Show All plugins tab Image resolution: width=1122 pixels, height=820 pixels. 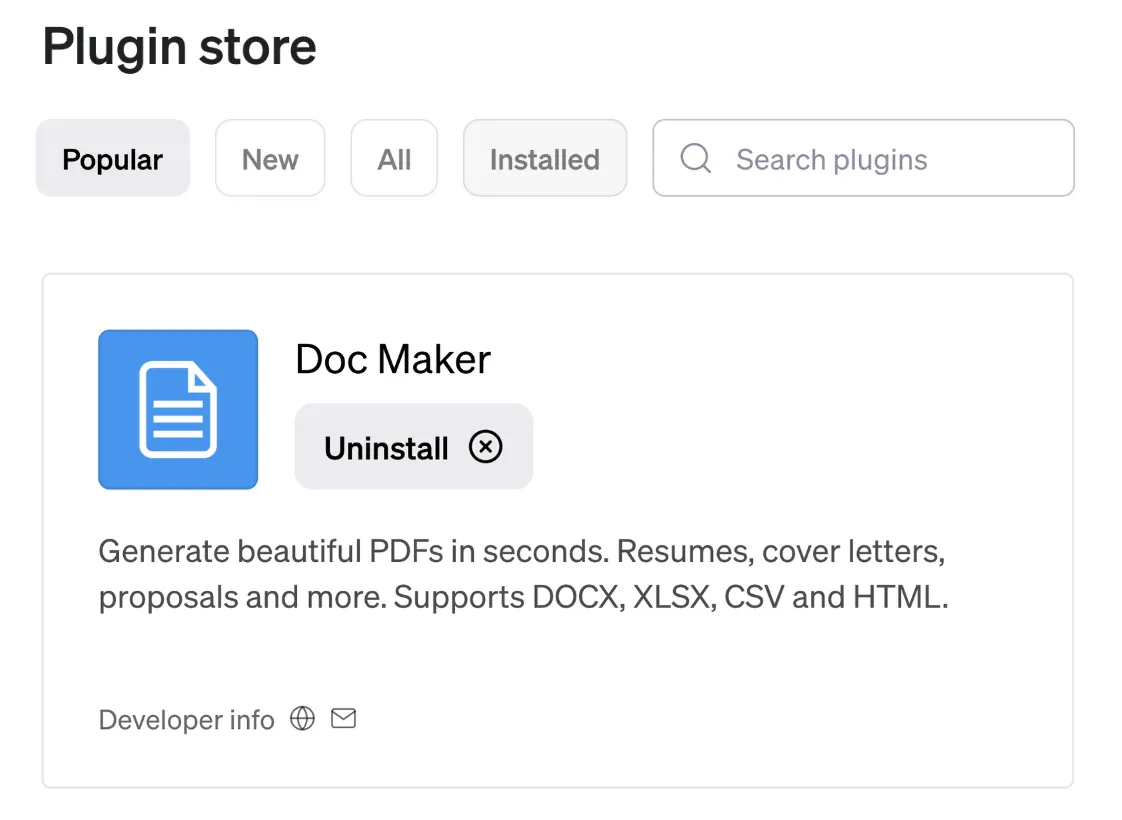tap(394, 159)
